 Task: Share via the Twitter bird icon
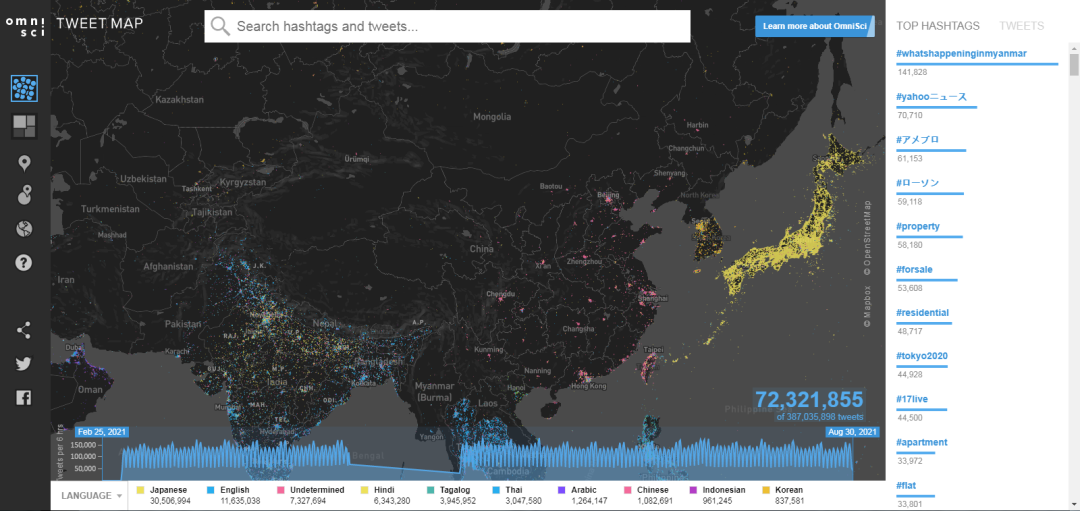[x=24, y=364]
